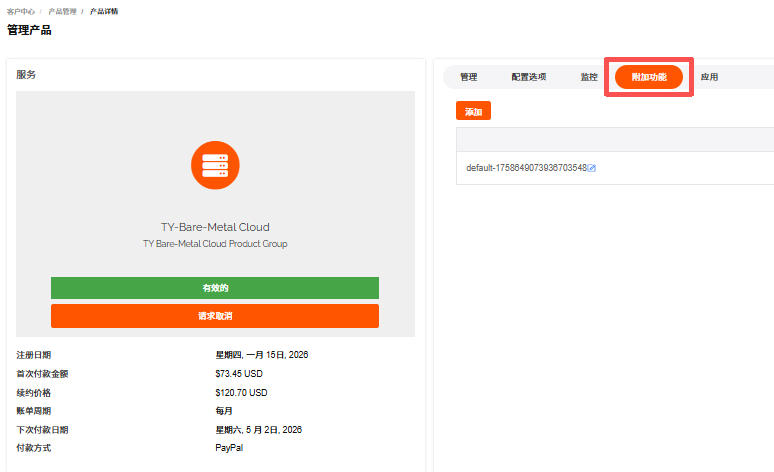
Task: Click the 管理产品 page heading
Action: click(29, 30)
